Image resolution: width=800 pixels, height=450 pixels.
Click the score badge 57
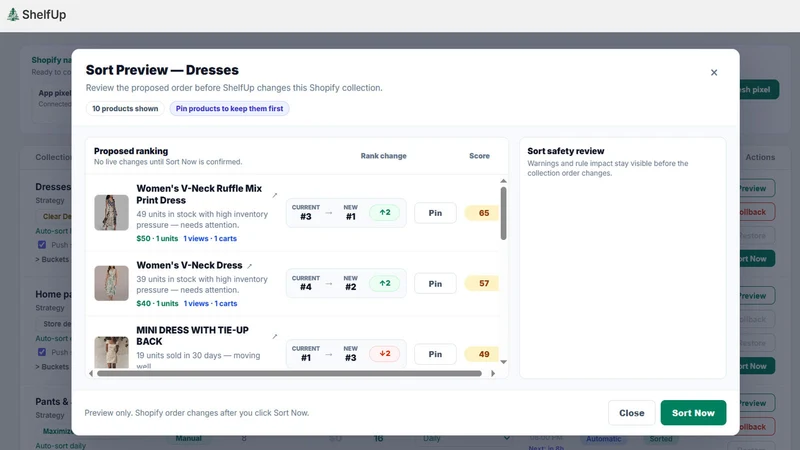pos(482,283)
